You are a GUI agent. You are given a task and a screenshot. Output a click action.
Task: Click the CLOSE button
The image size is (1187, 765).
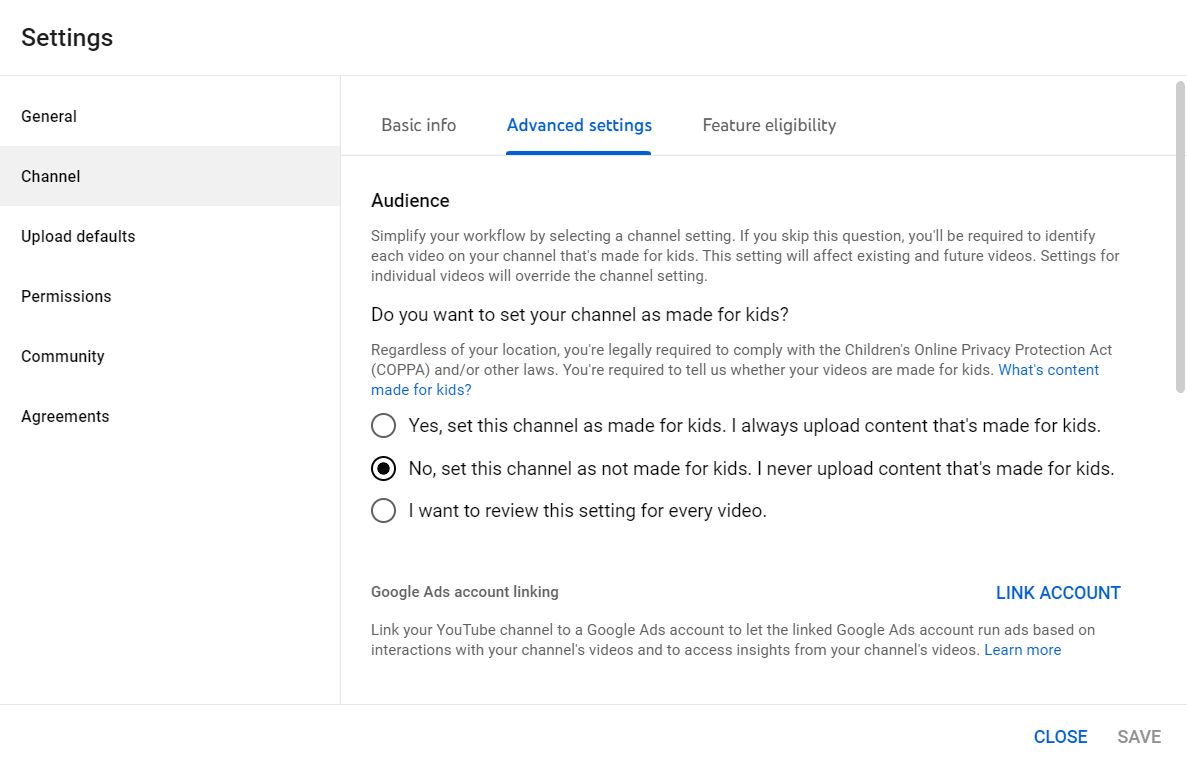pyautogui.click(x=1061, y=737)
